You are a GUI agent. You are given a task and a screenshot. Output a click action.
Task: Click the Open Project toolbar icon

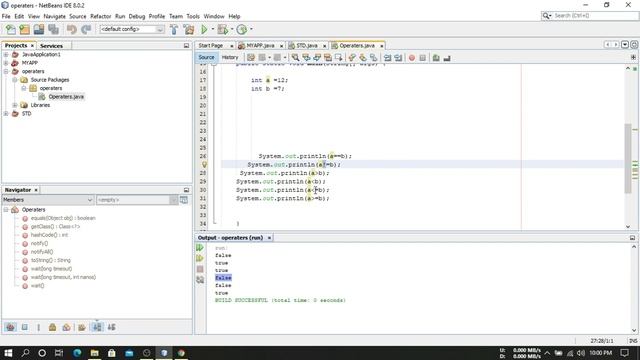click(39, 29)
